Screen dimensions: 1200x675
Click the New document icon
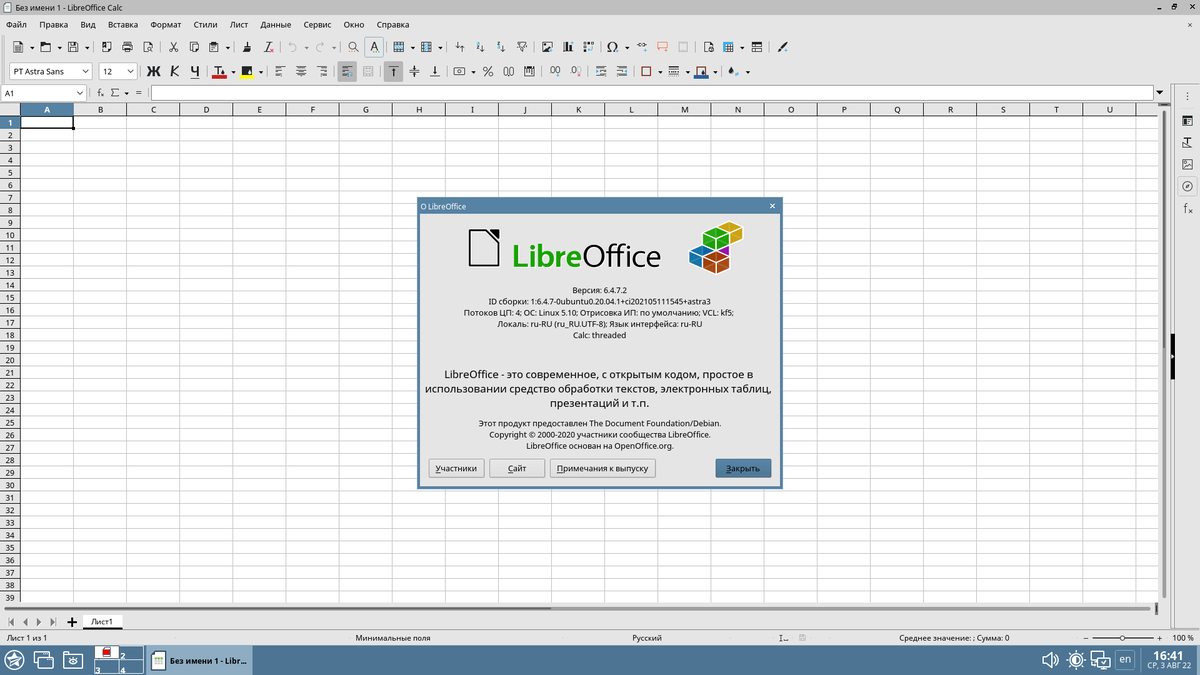(18, 47)
